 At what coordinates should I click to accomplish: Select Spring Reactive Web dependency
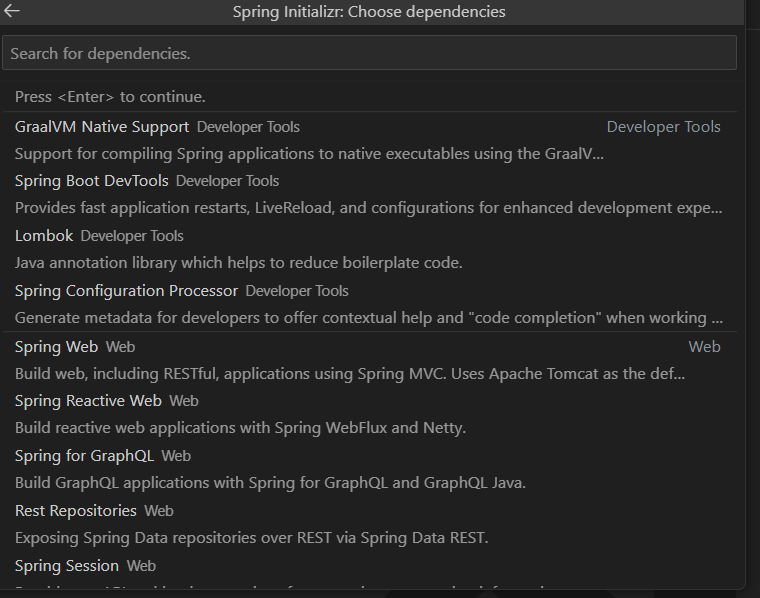[369, 414]
